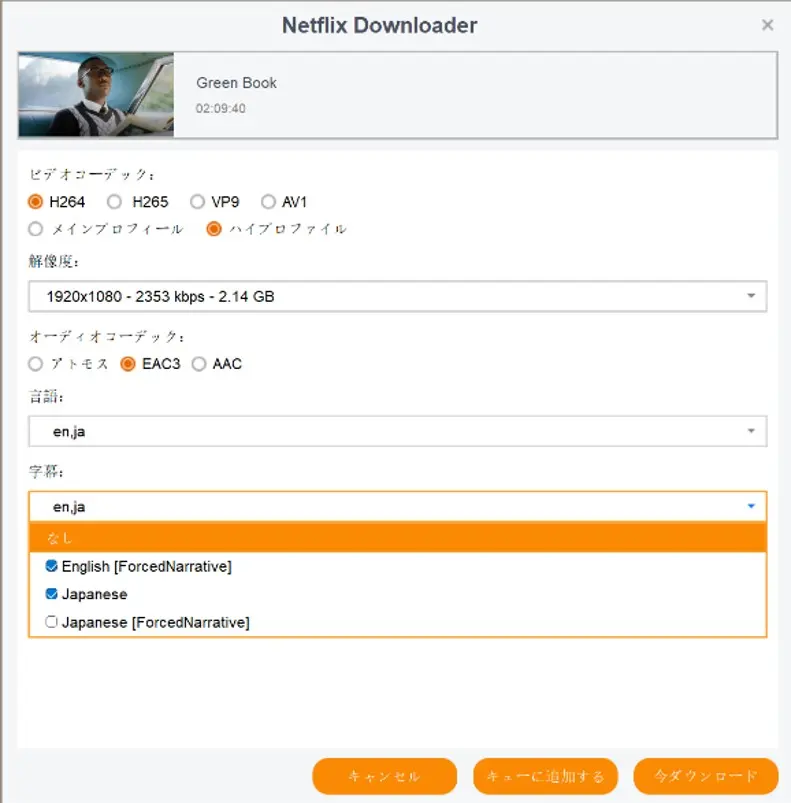Click the resolution dropdown arrow icon
791x803 pixels.
pos(751,296)
